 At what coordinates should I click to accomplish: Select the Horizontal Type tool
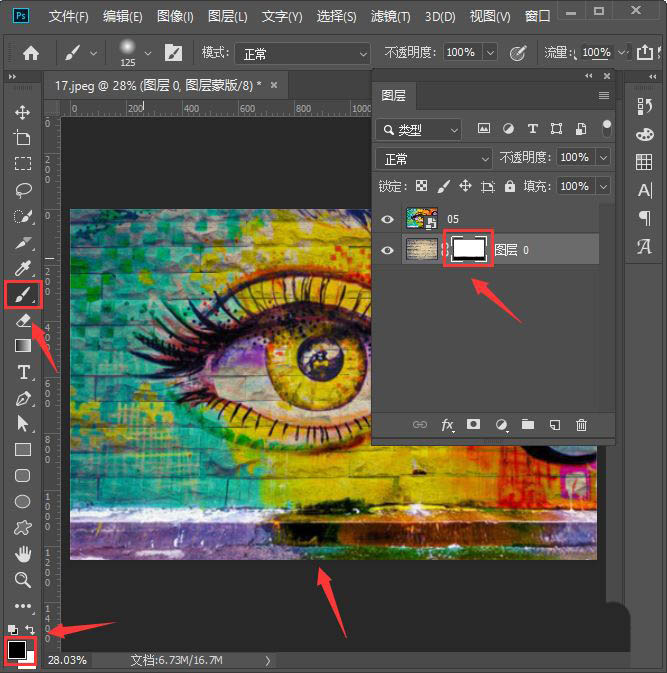coord(24,372)
